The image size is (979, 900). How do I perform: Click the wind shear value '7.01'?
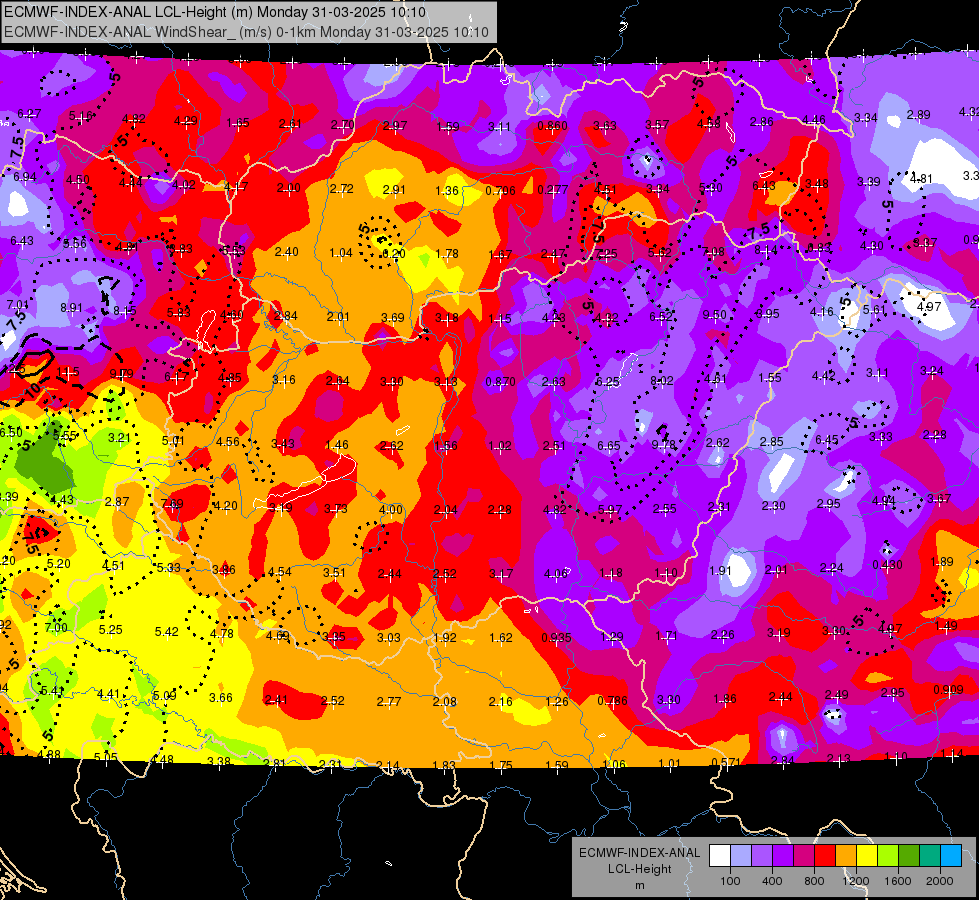17,305
